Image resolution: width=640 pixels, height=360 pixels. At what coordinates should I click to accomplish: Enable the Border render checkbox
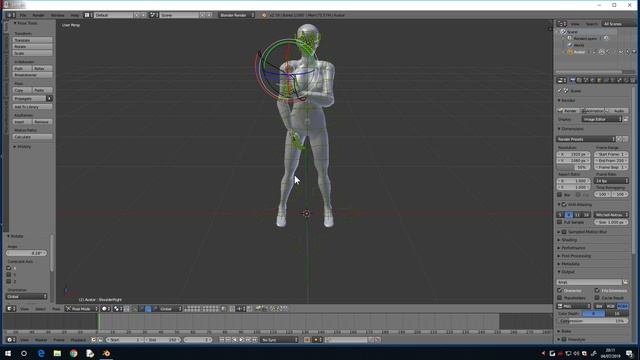[560, 195]
